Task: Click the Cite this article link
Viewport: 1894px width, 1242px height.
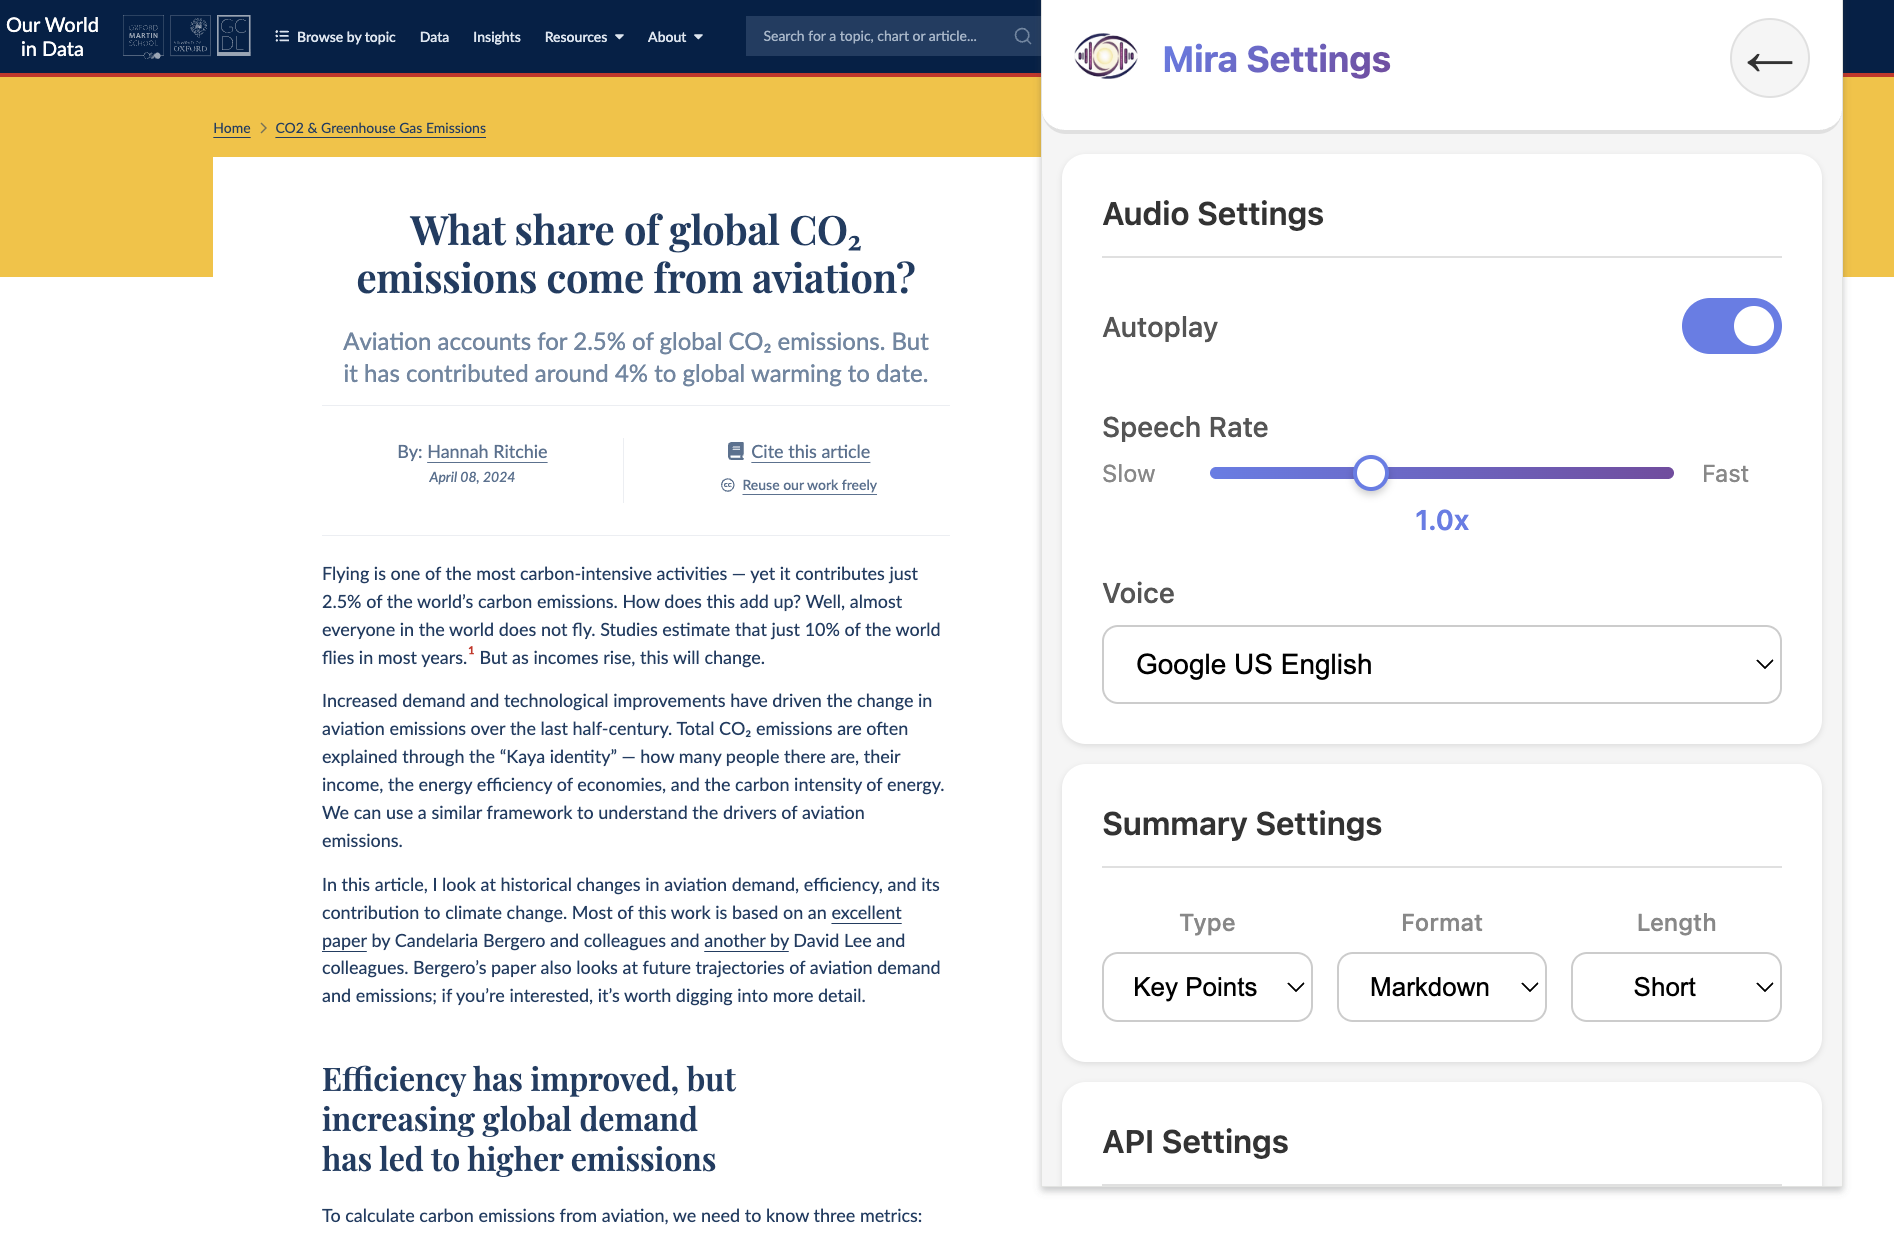Action: click(x=810, y=451)
